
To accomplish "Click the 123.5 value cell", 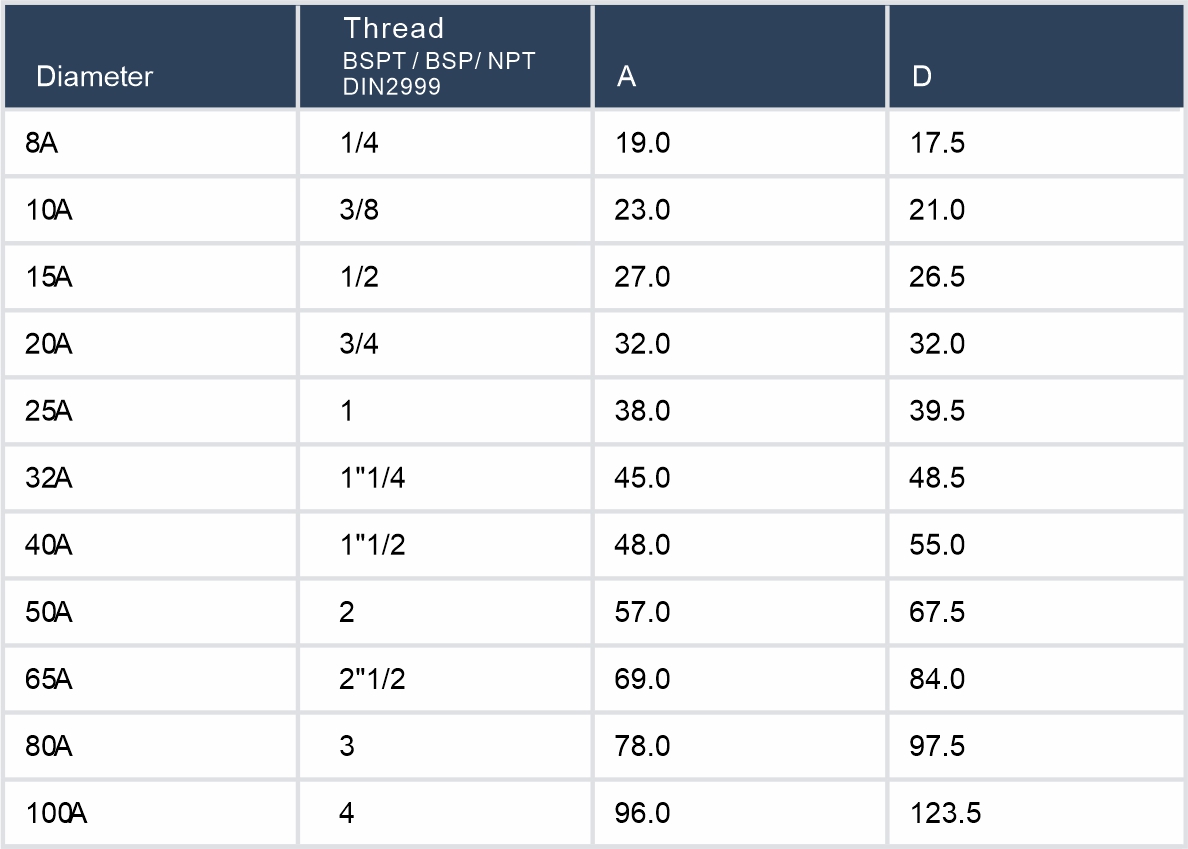I will click(x=946, y=813).
